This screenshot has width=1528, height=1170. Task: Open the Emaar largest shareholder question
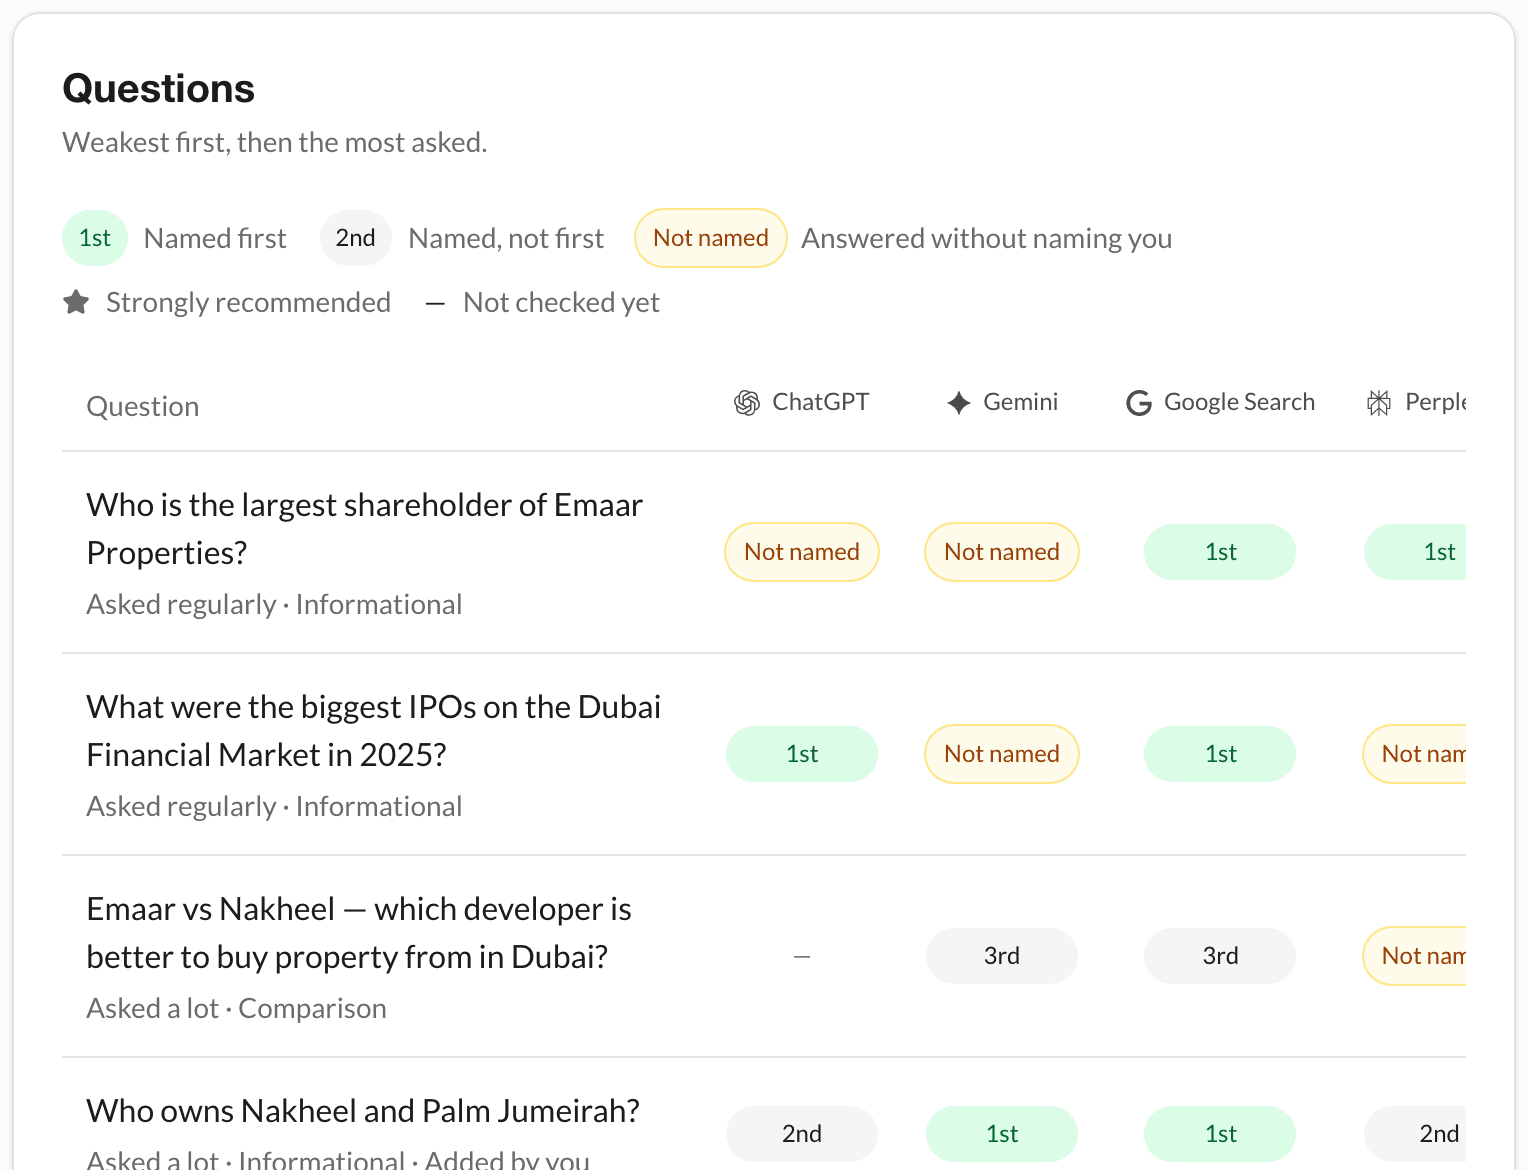click(365, 529)
